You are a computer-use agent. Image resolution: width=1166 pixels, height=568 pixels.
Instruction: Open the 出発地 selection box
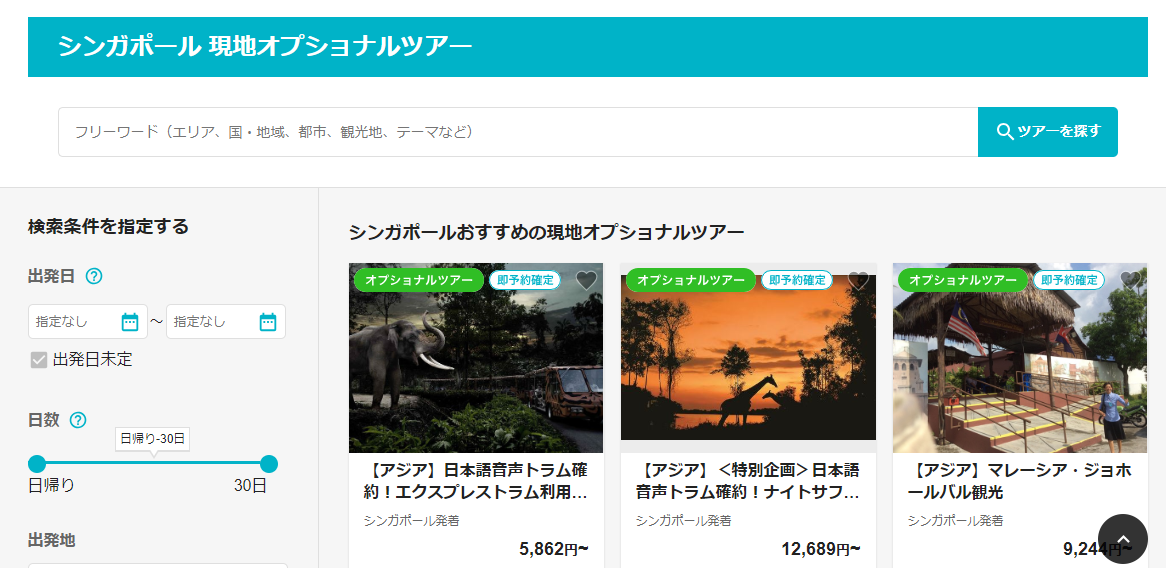[x=157, y=565]
